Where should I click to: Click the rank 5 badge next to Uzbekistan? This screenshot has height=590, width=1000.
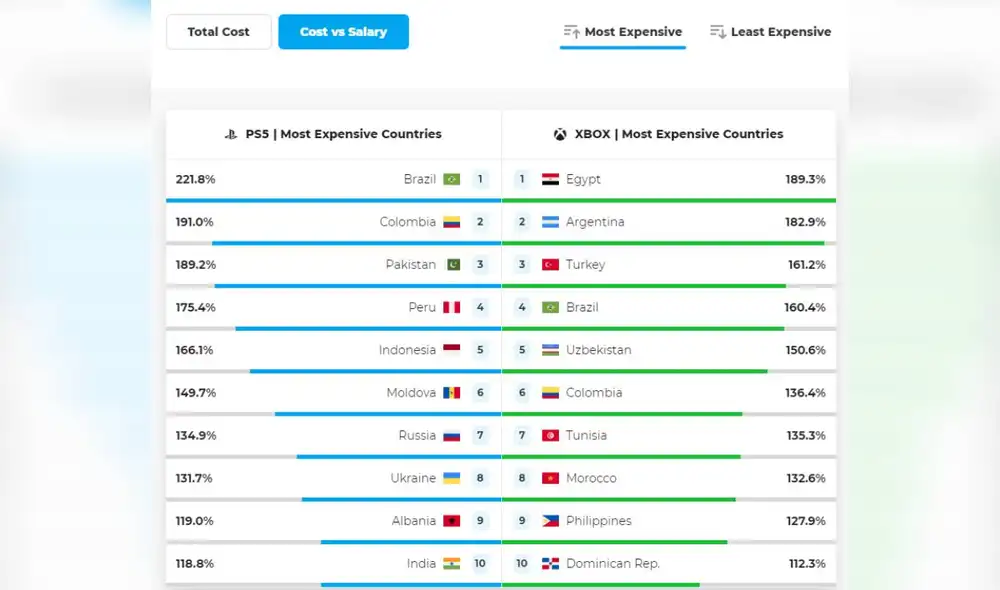click(521, 350)
